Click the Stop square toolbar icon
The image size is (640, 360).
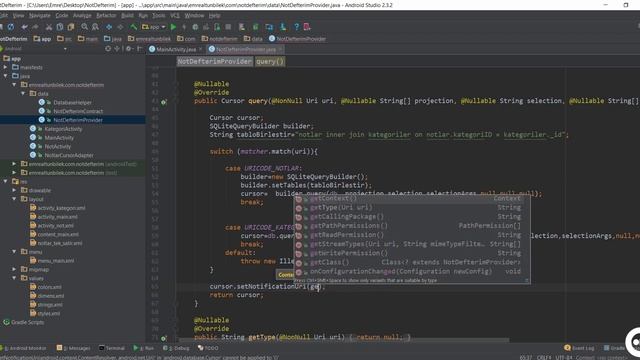click(x=228, y=27)
